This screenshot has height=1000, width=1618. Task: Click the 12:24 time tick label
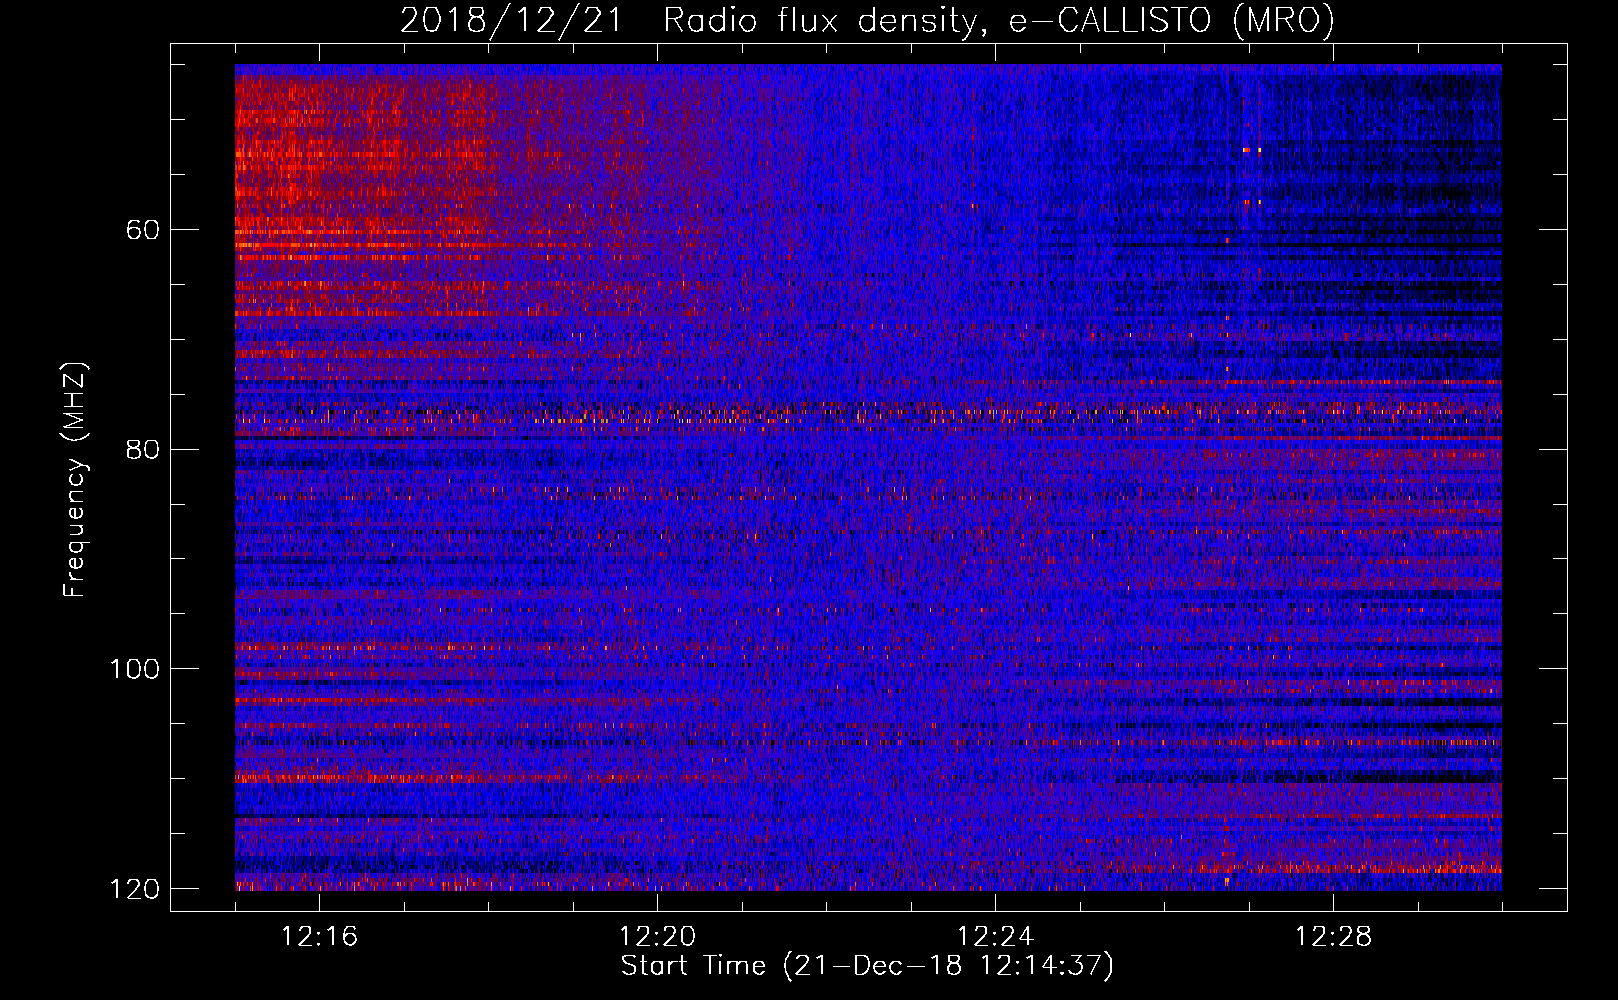click(996, 937)
